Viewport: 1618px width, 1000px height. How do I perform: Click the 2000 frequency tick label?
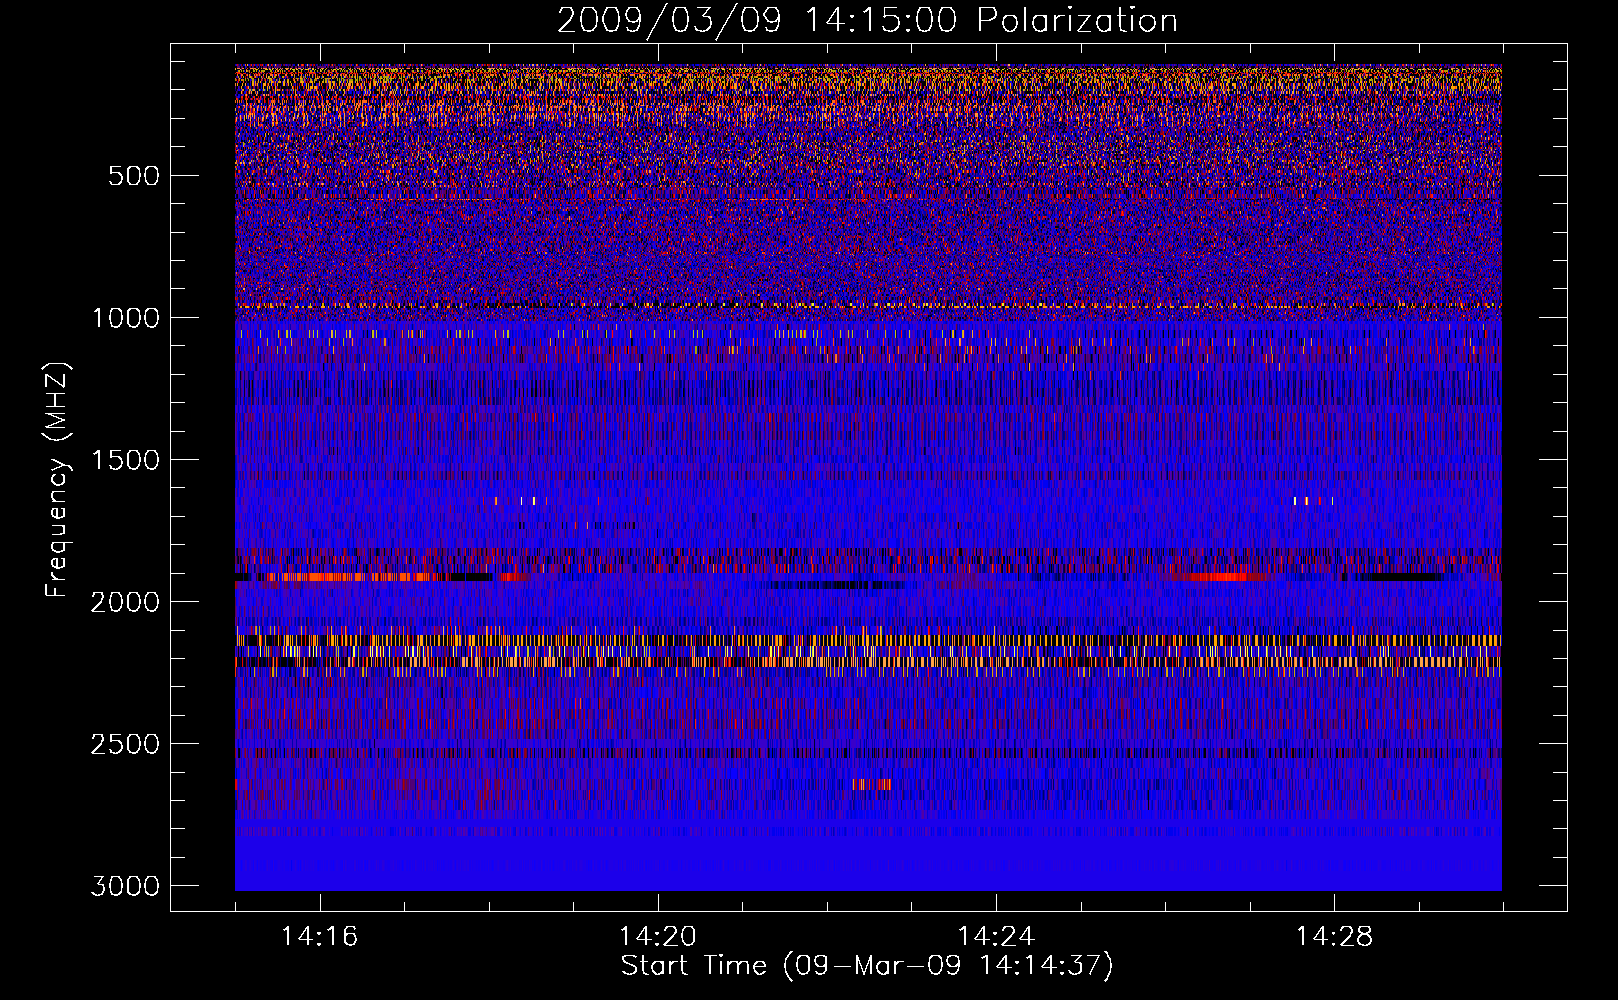[x=125, y=602]
